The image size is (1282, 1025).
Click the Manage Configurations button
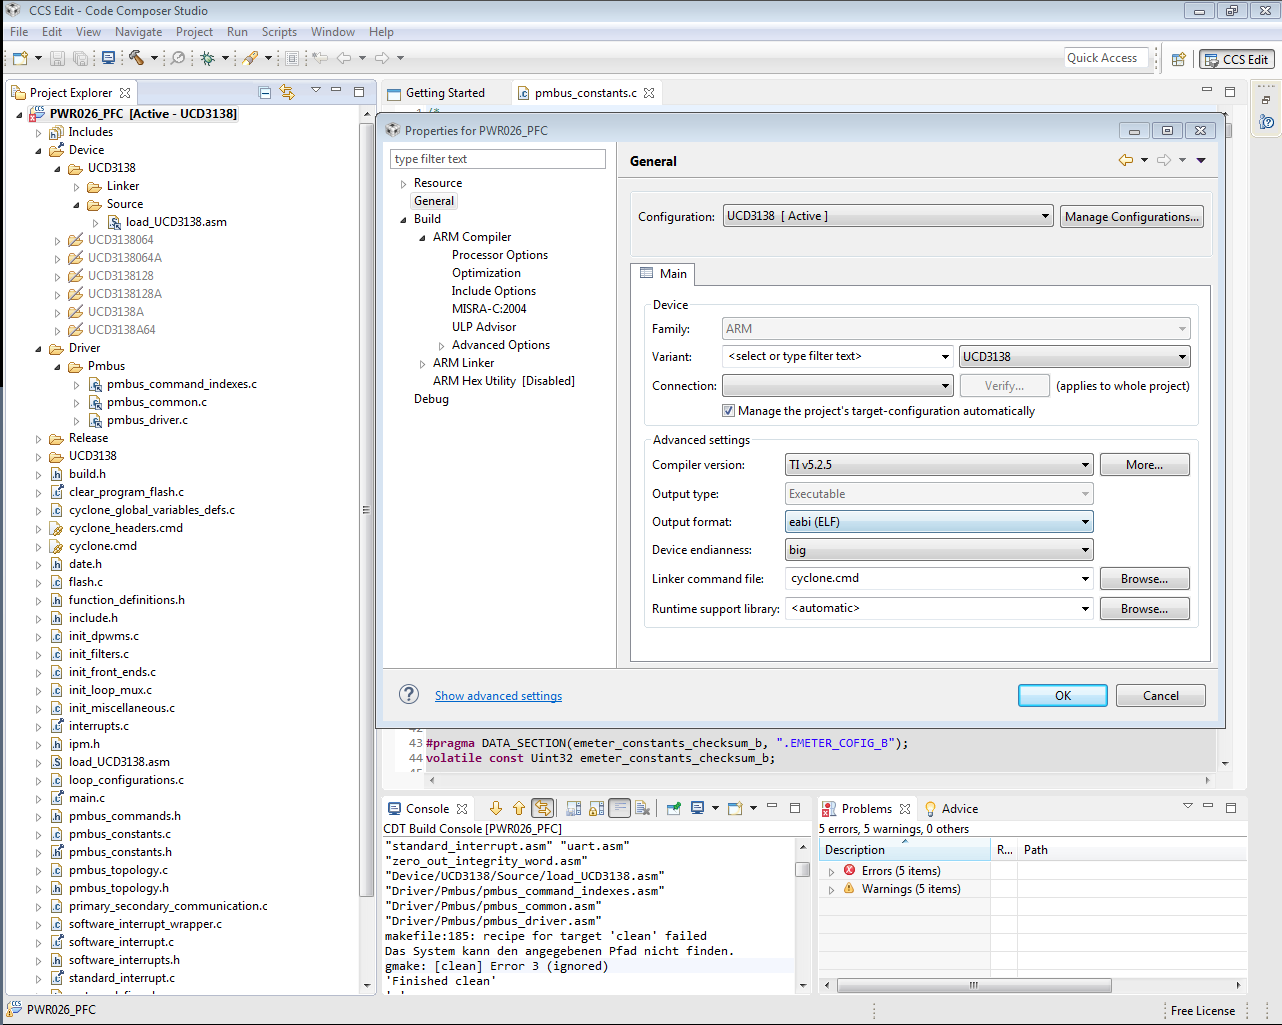1131,216
